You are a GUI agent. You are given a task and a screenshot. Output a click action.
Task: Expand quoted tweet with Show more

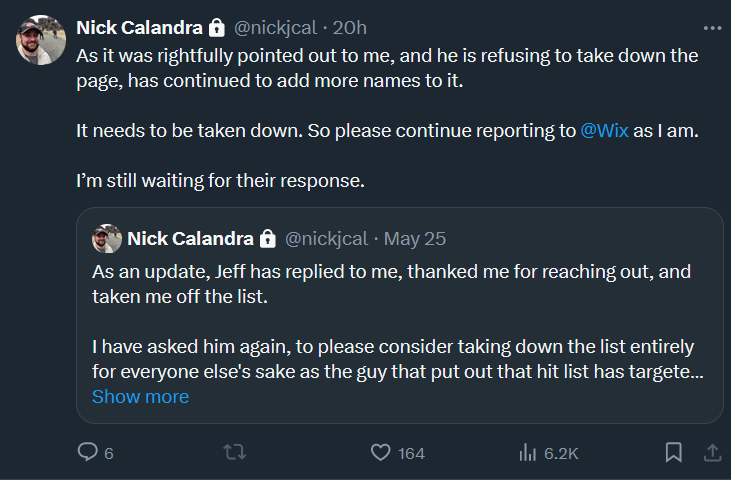pyautogui.click(x=140, y=397)
